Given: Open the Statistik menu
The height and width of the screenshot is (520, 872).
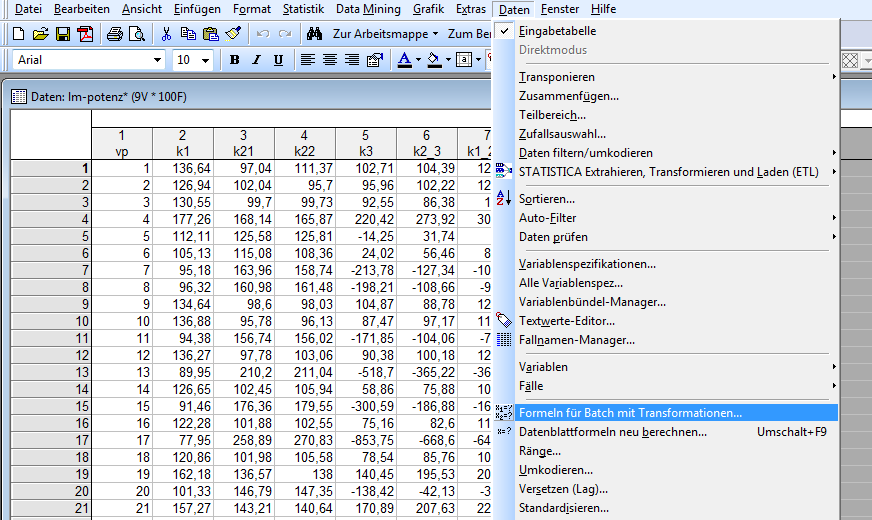Looking at the screenshot, I should [x=303, y=9].
